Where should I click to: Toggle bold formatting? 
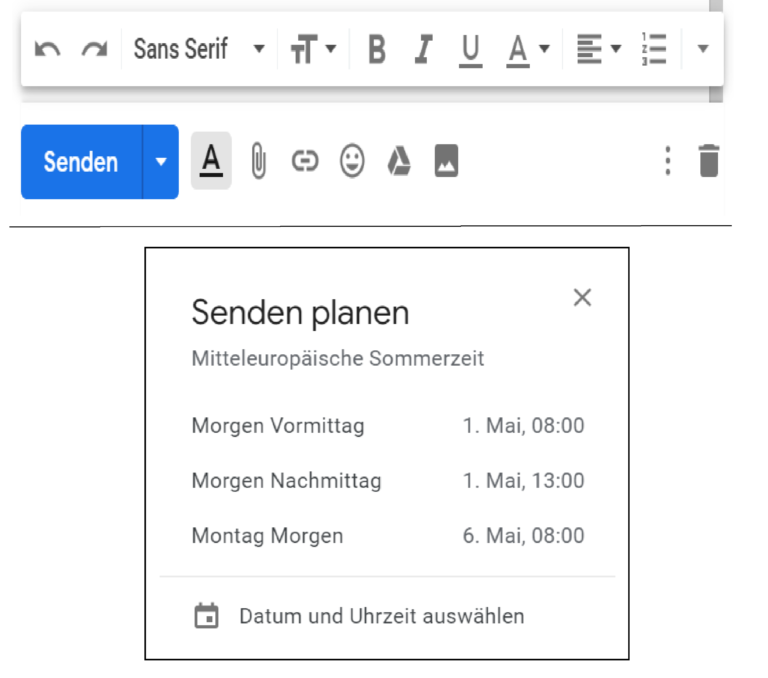377,49
